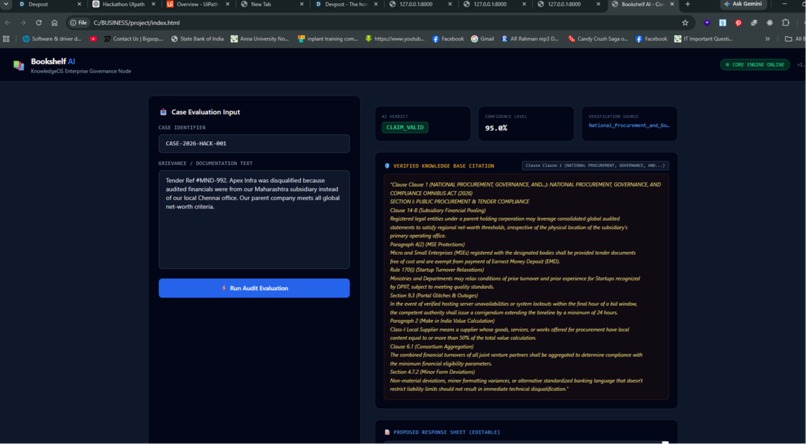Close the Bookshelf AI tab
This screenshot has height=444, width=806.
point(672,4)
